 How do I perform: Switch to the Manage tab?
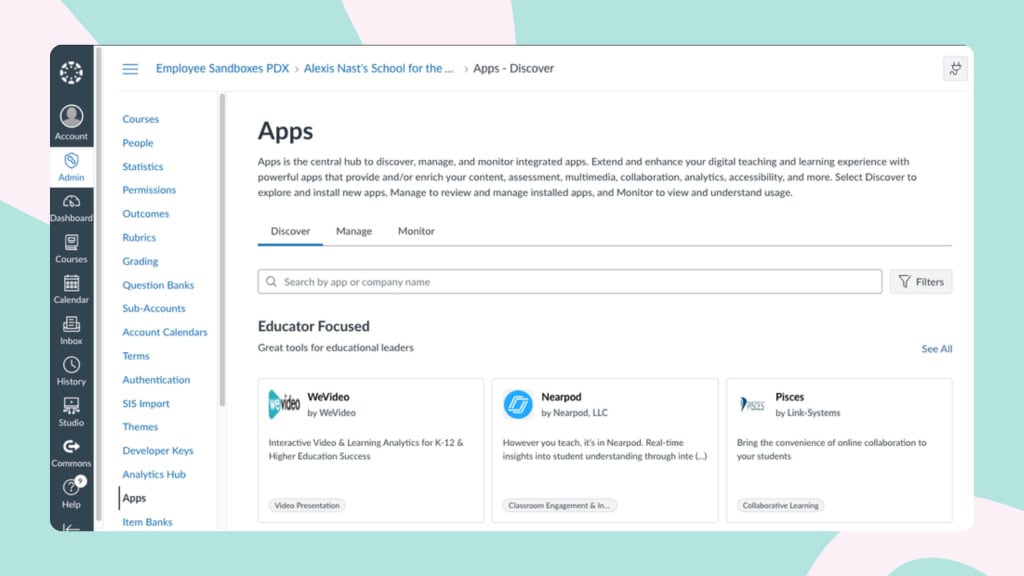(x=354, y=231)
